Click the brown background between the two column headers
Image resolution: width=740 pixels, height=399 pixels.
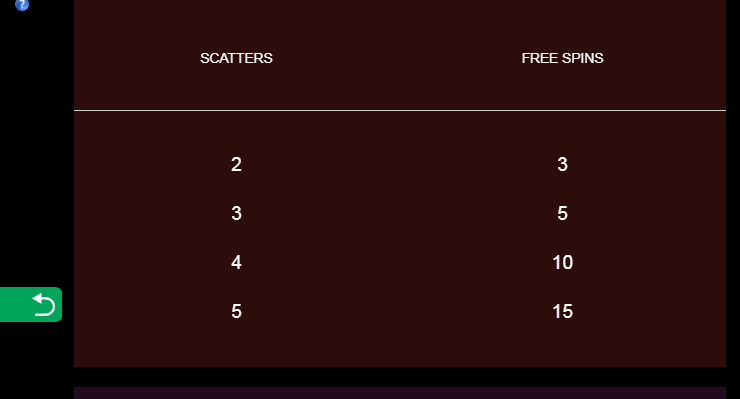pos(396,58)
